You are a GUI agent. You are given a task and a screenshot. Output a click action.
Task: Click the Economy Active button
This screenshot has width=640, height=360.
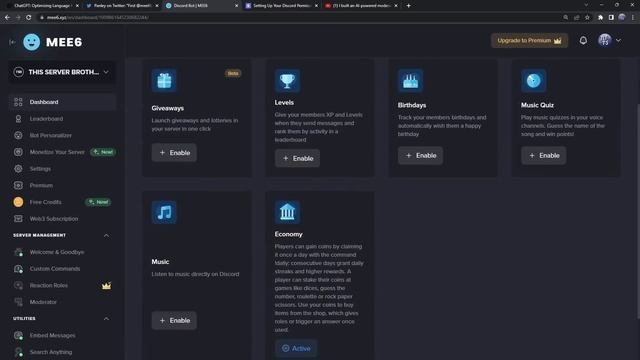(x=296, y=349)
